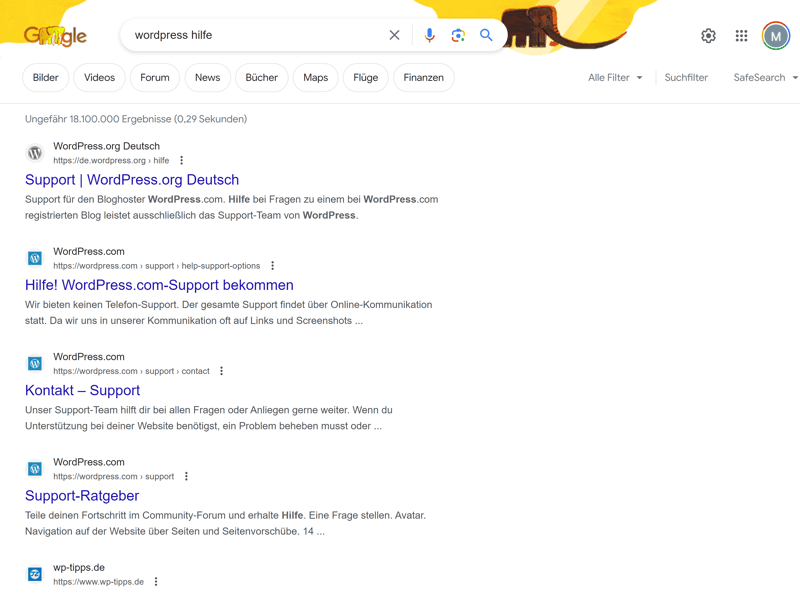Viewport: 800px width, 595px height.
Task: Click the Google Doodle logo
Action: pyautogui.click(x=55, y=36)
